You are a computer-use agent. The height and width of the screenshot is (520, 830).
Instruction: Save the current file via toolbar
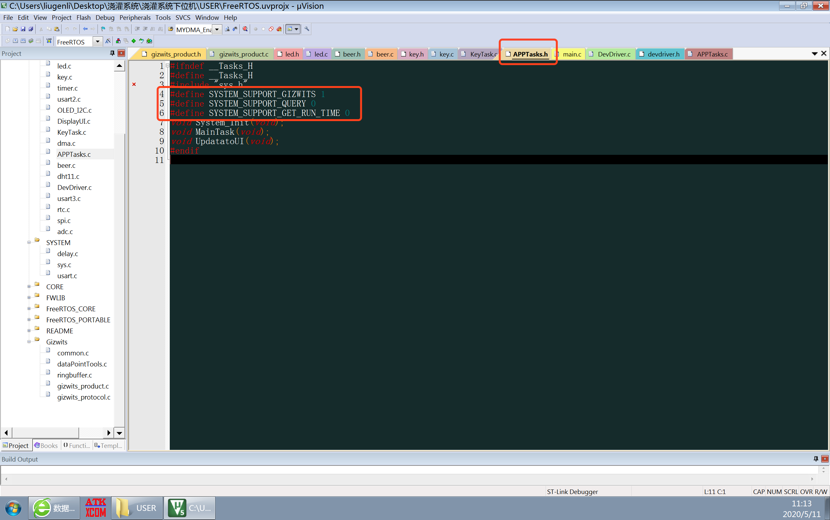23,29
